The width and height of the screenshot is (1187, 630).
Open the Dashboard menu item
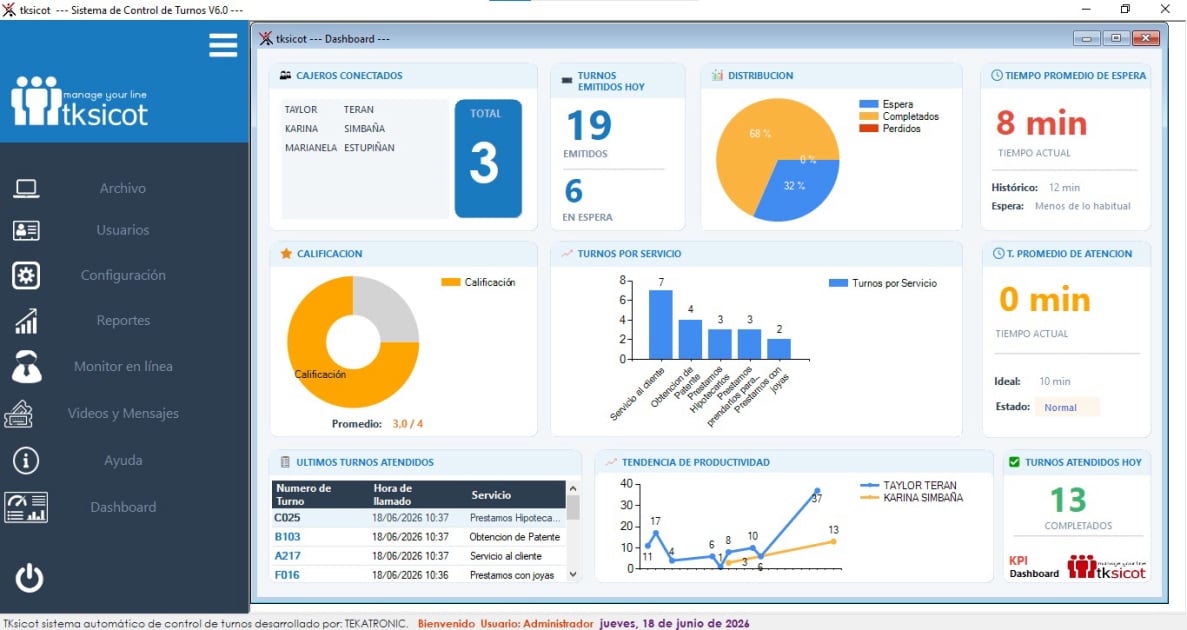tap(123, 507)
